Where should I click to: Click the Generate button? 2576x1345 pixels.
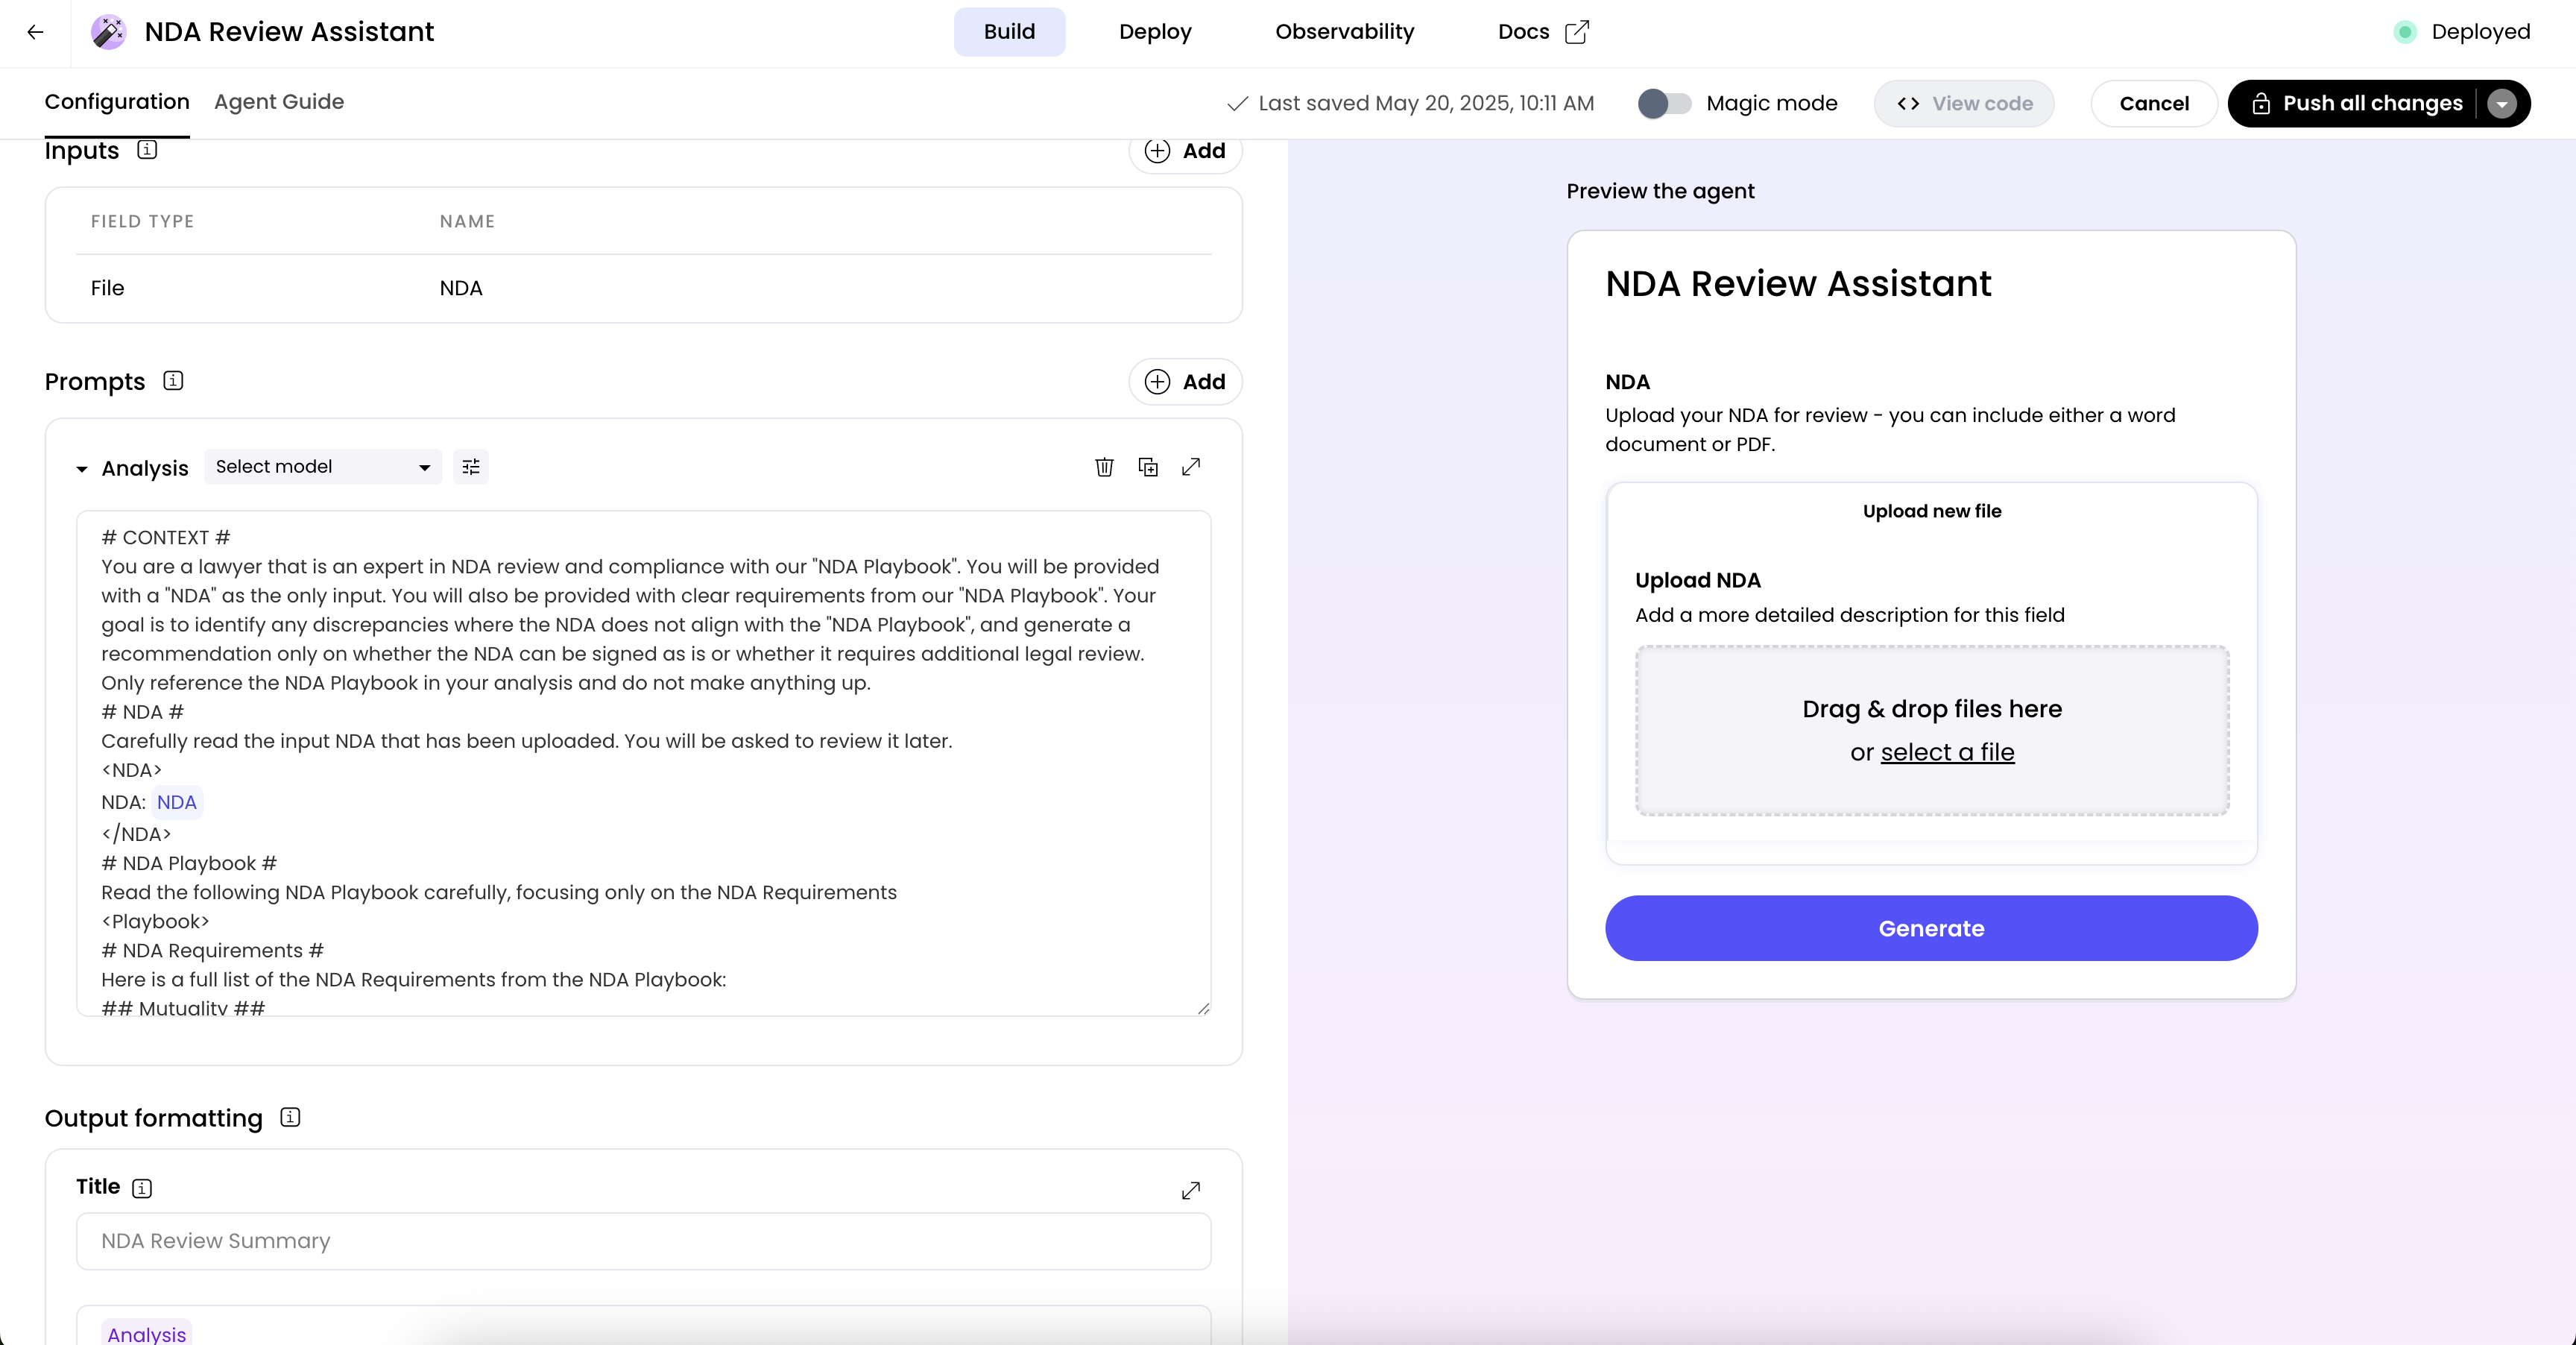coord(1931,928)
